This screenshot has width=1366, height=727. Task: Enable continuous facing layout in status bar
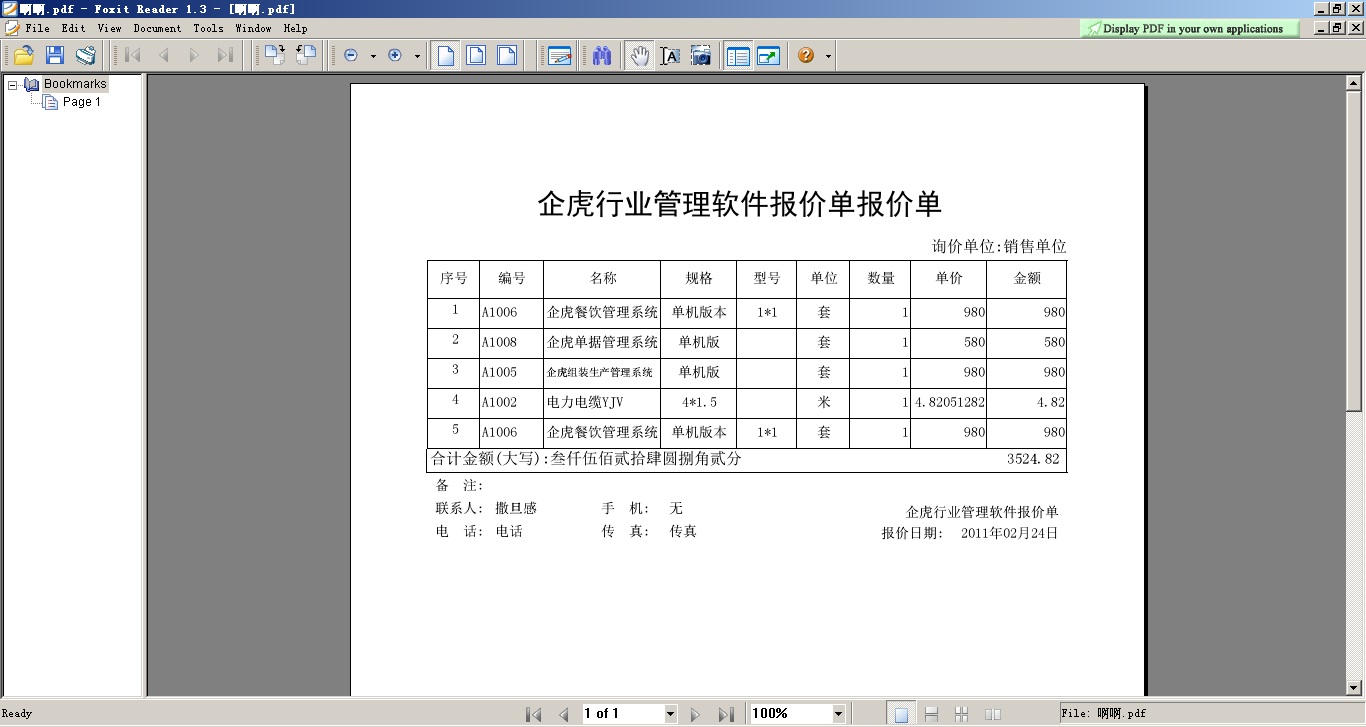[962, 714]
